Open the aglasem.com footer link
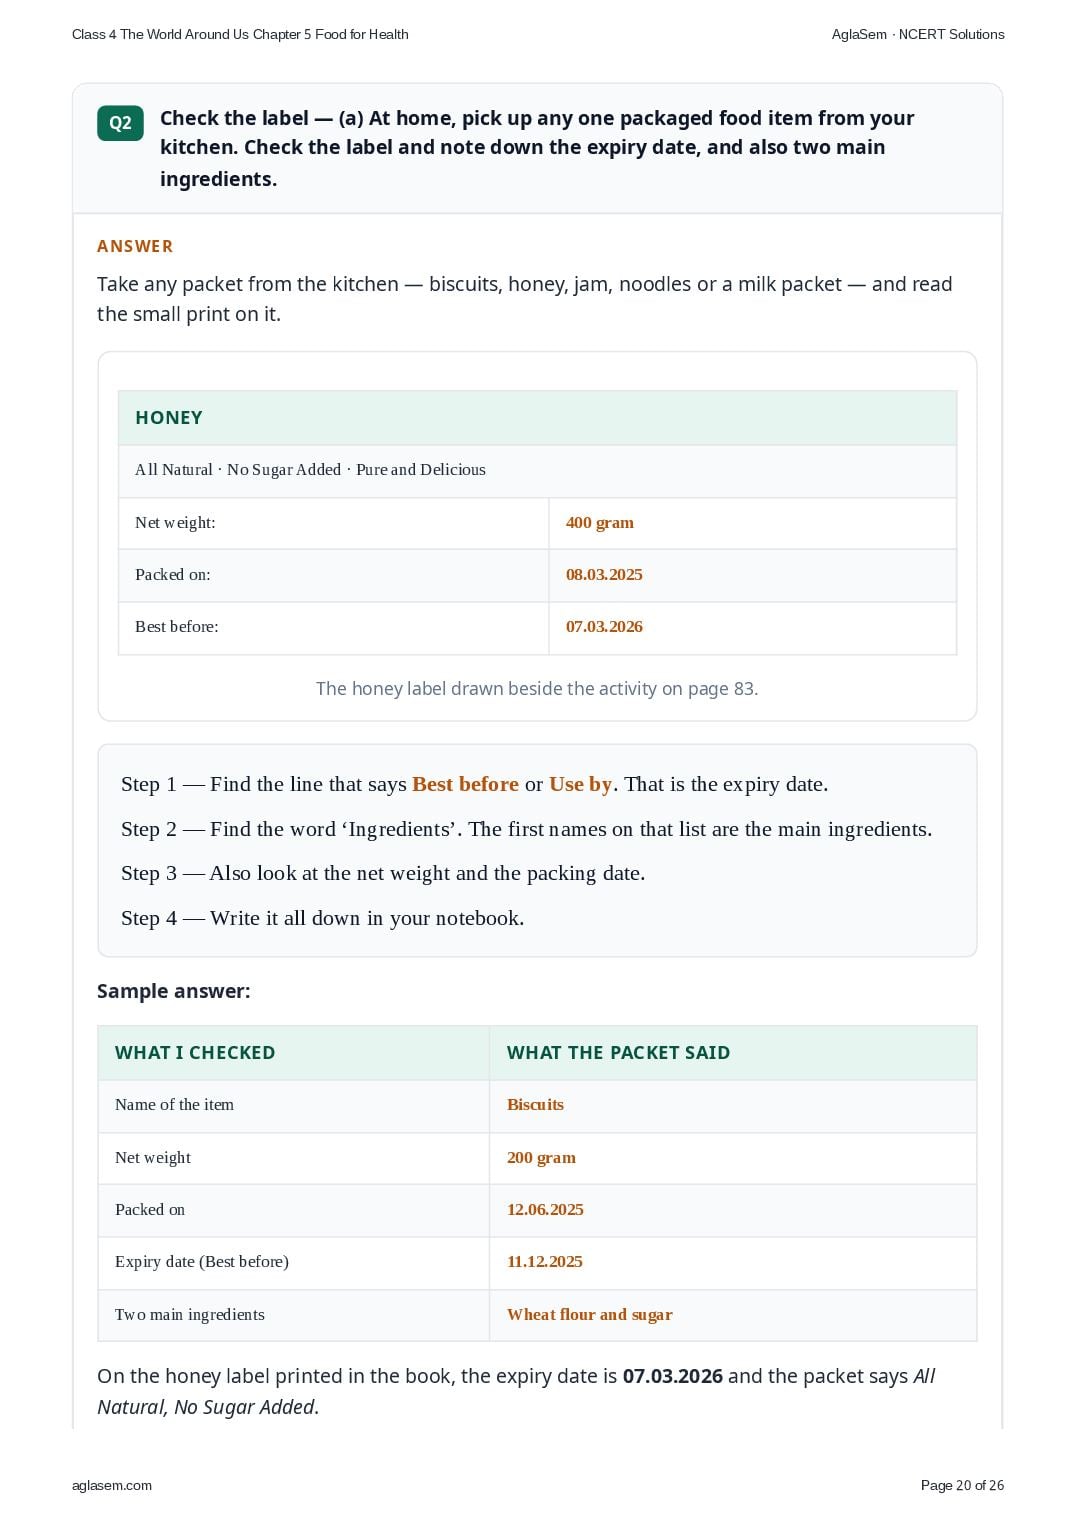The image size is (1076, 1522). tap(112, 1485)
